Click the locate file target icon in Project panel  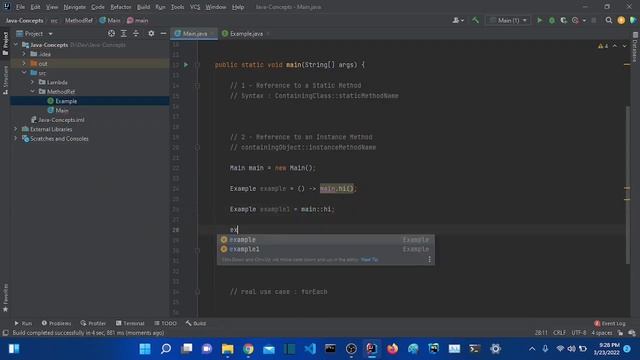pos(111,33)
